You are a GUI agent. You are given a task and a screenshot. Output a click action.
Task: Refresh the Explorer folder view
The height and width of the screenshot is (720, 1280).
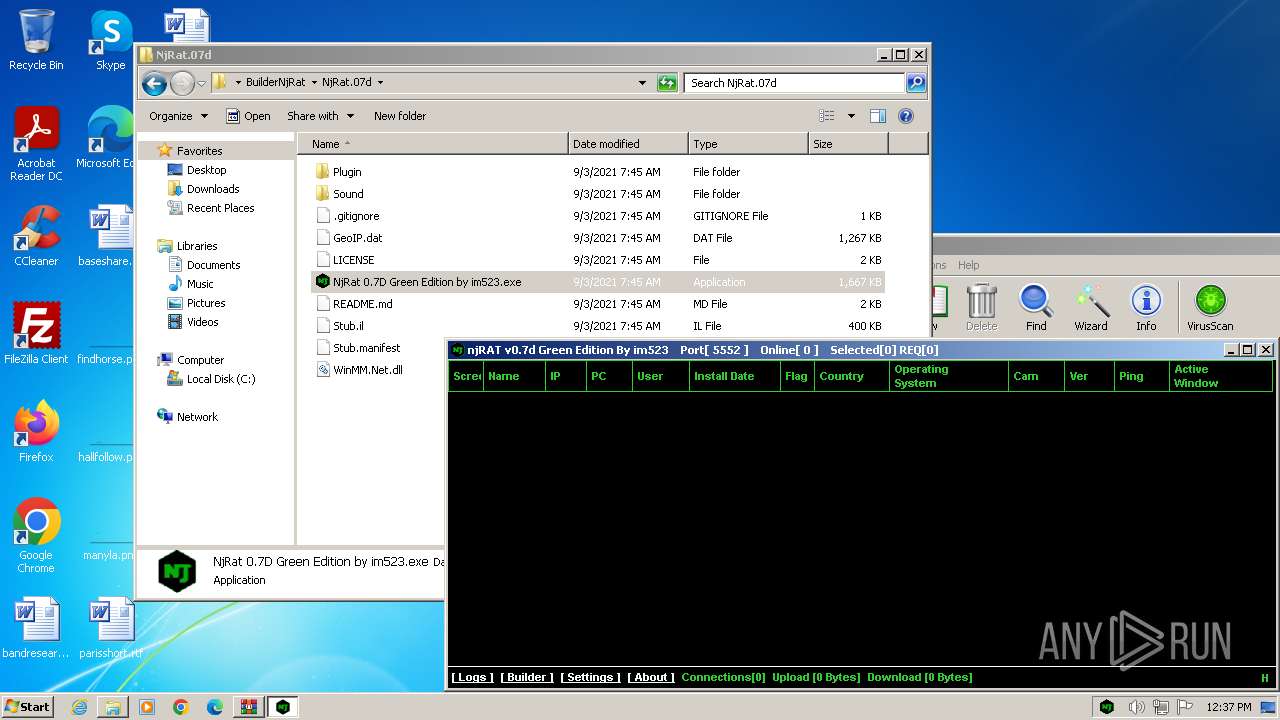click(x=667, y=83)
